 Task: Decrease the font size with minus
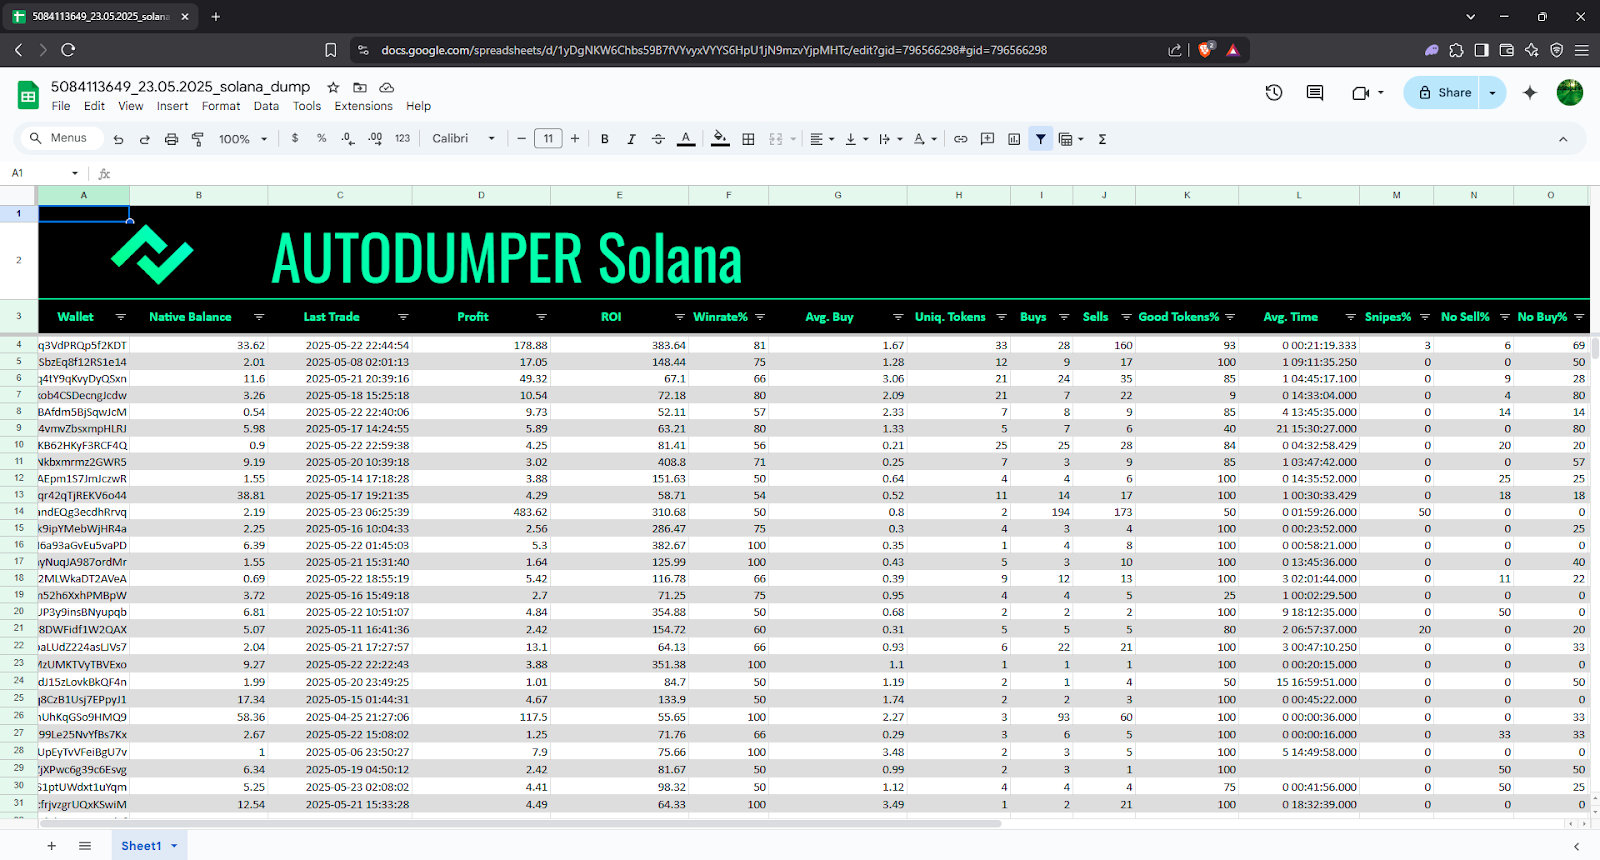[x=521, y=139]
